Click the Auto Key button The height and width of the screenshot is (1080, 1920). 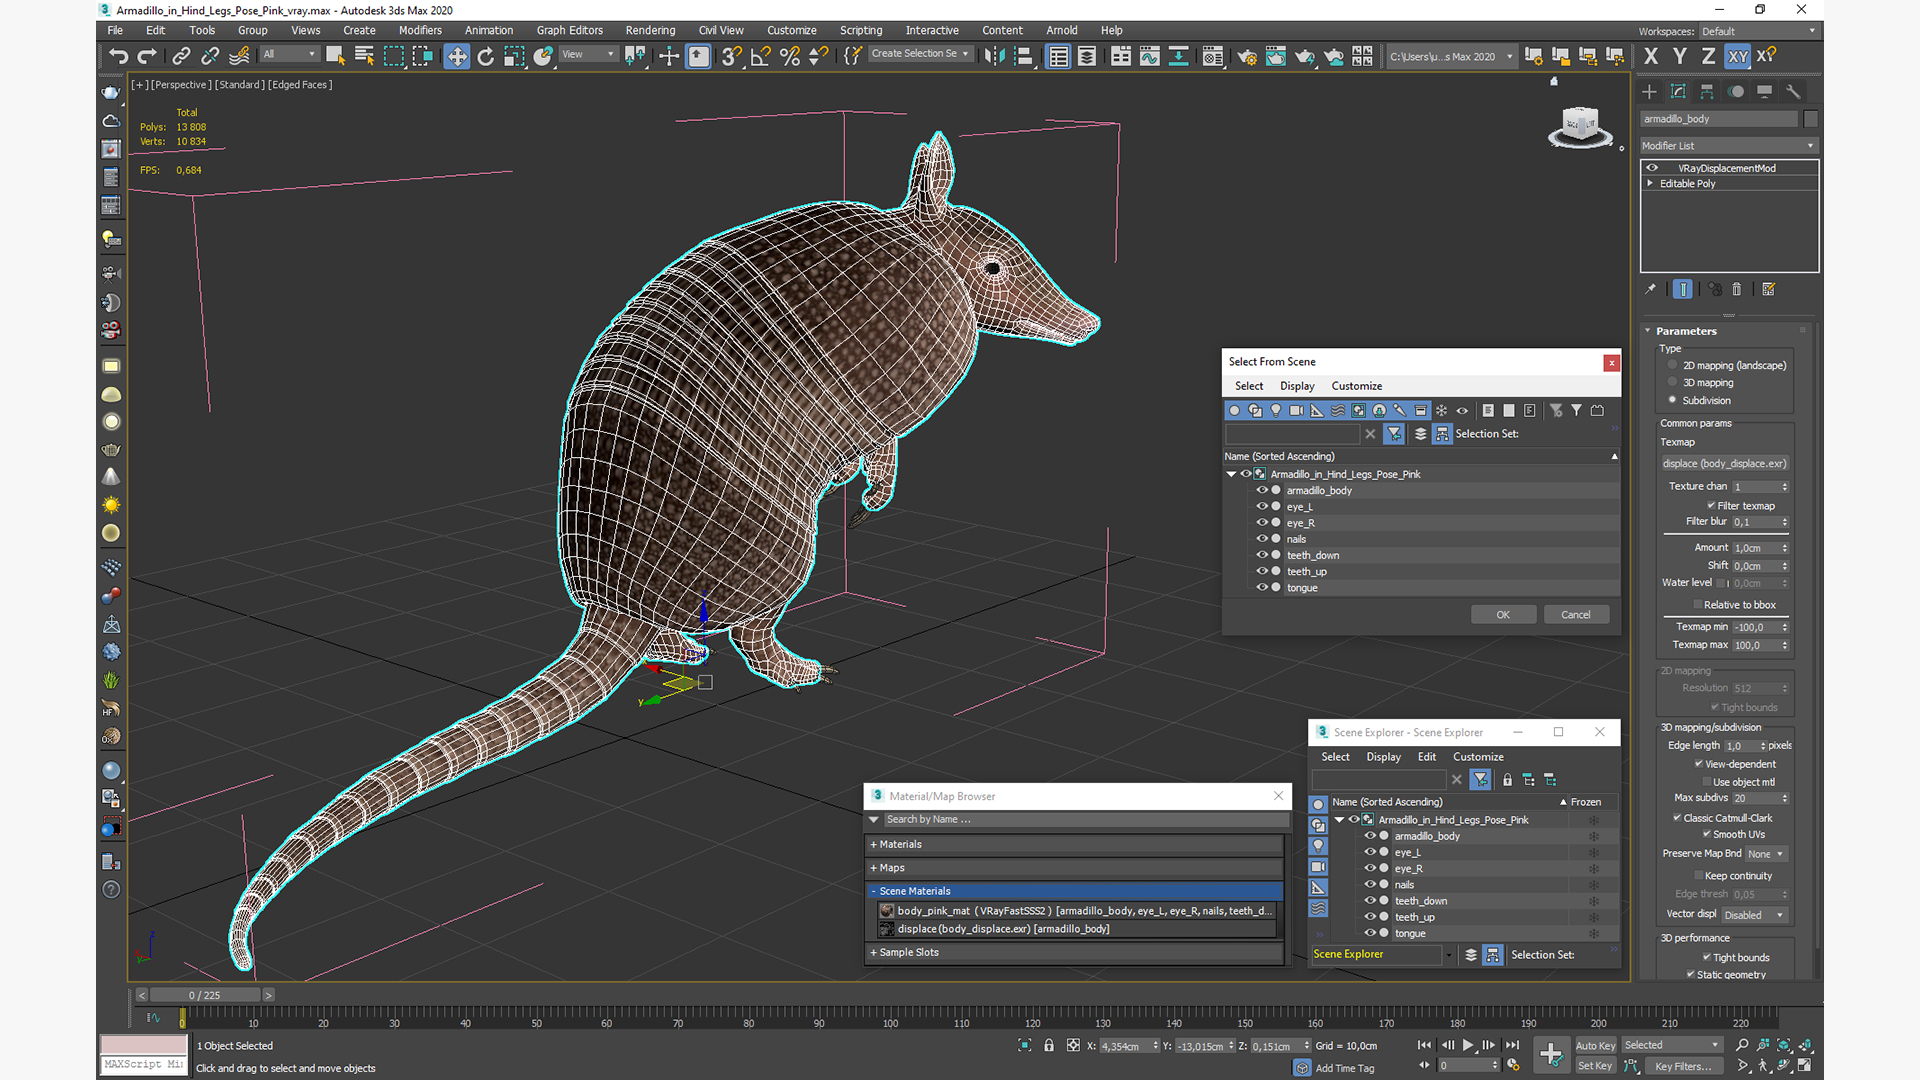click(1596, 1046)
